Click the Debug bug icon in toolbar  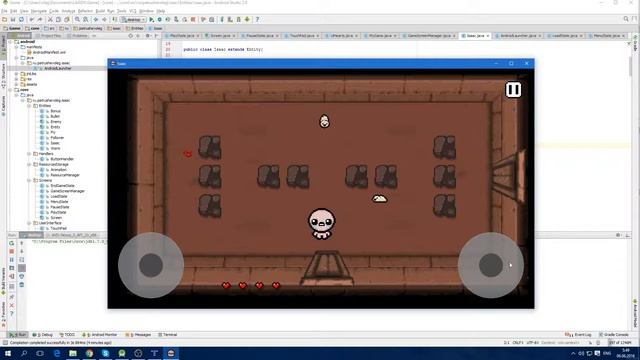pyautogui.click(x=160, y=19)
